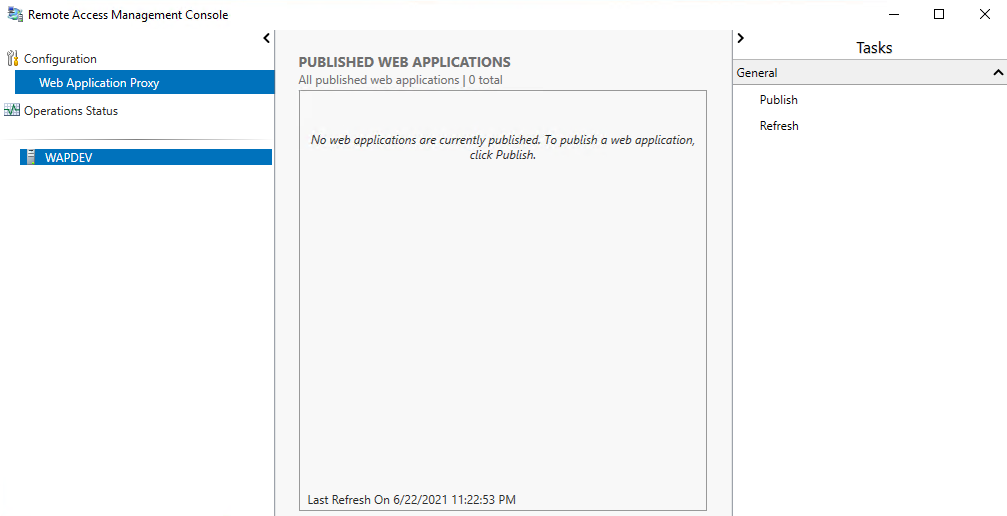Viewport: 1007px width, 516px height.
Task: Open Operations Status view
Action: (x=71, y=111)
